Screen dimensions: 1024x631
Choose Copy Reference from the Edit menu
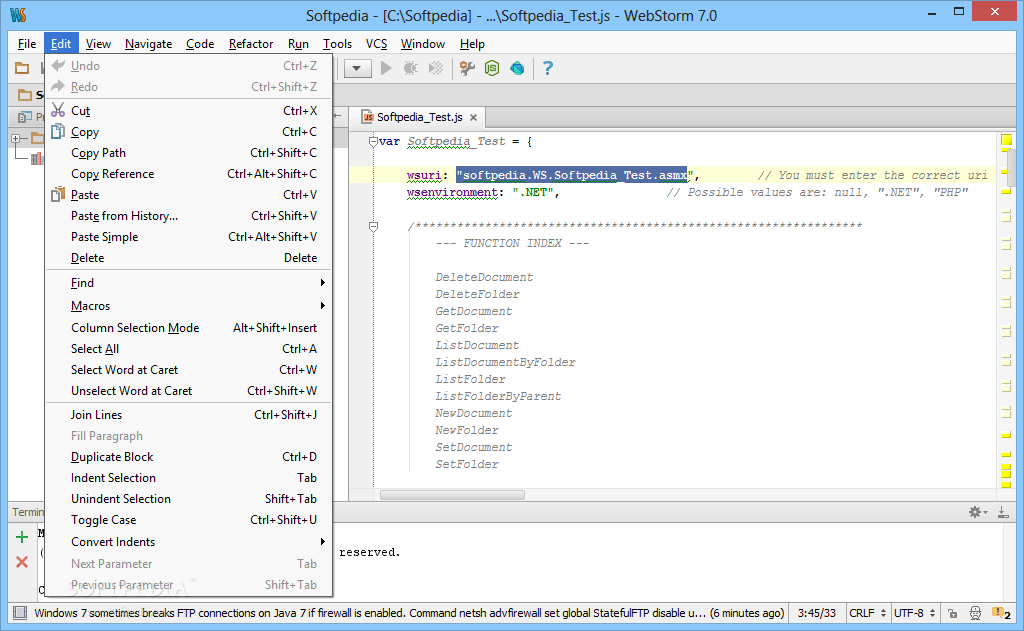(x=189, y=174)
